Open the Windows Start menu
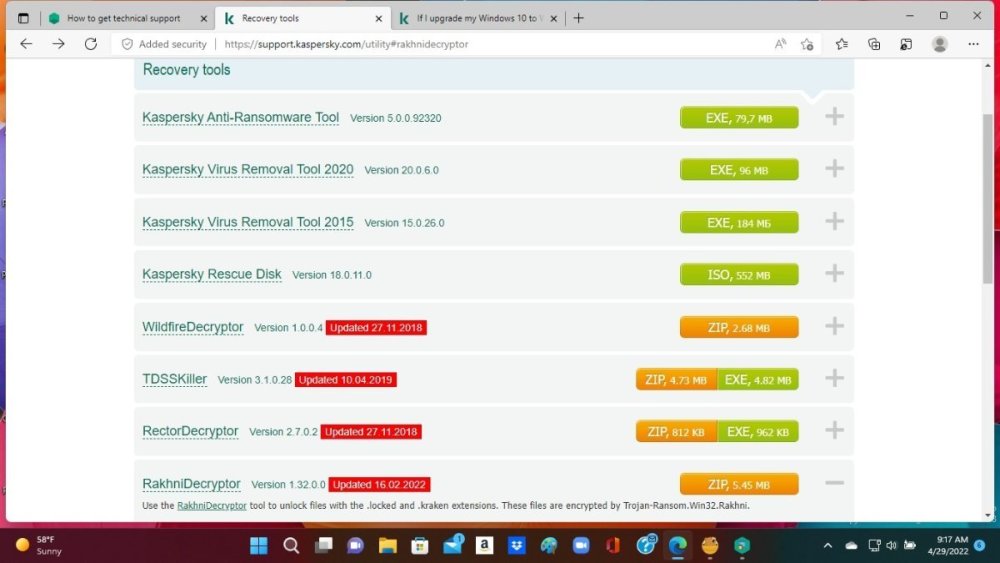Viewport: 1000px width, 563px height. point(259,546)
